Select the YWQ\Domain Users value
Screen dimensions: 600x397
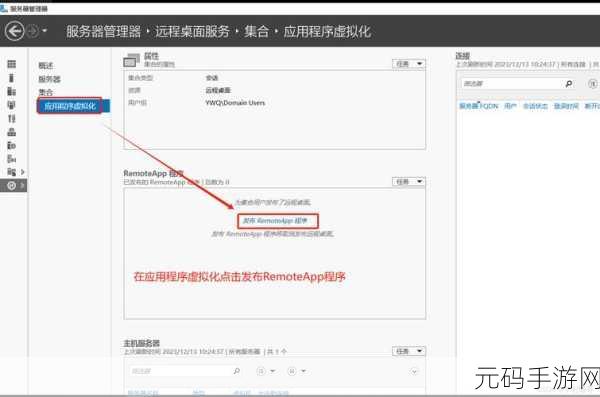point(235,103)
